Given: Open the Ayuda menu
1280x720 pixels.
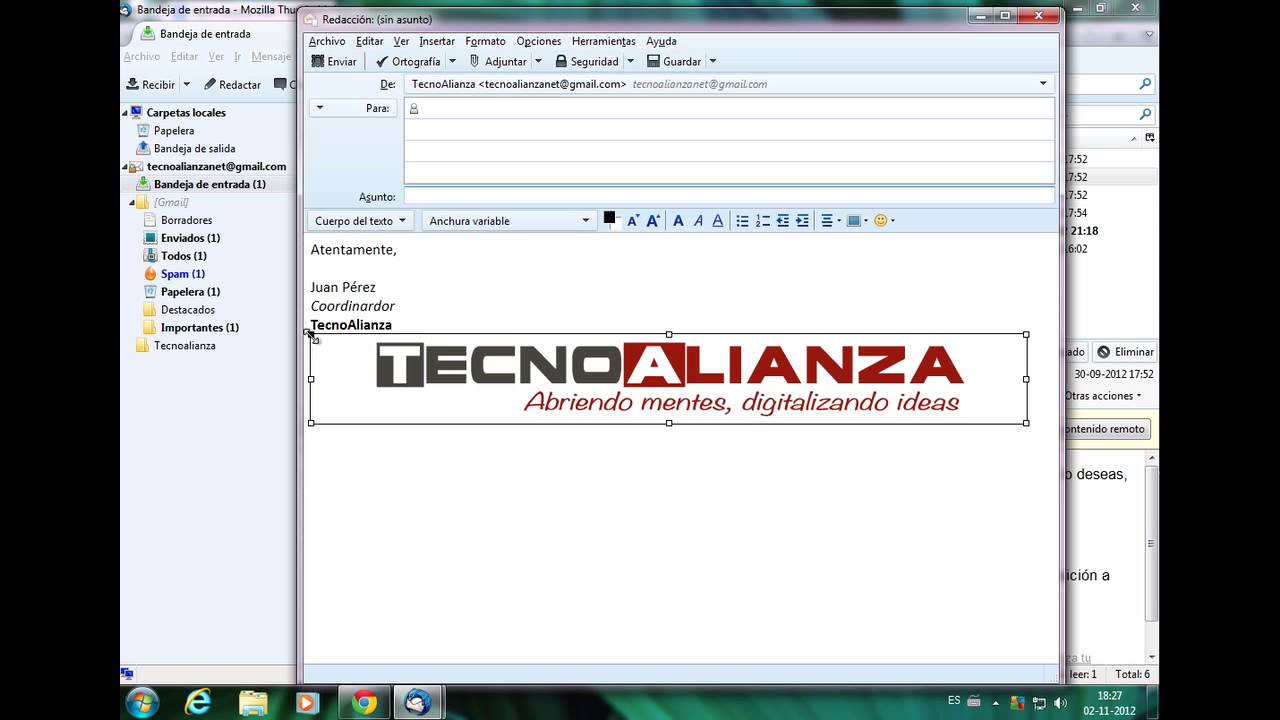Looking at the screenshot, I should [x=661, y=41].
